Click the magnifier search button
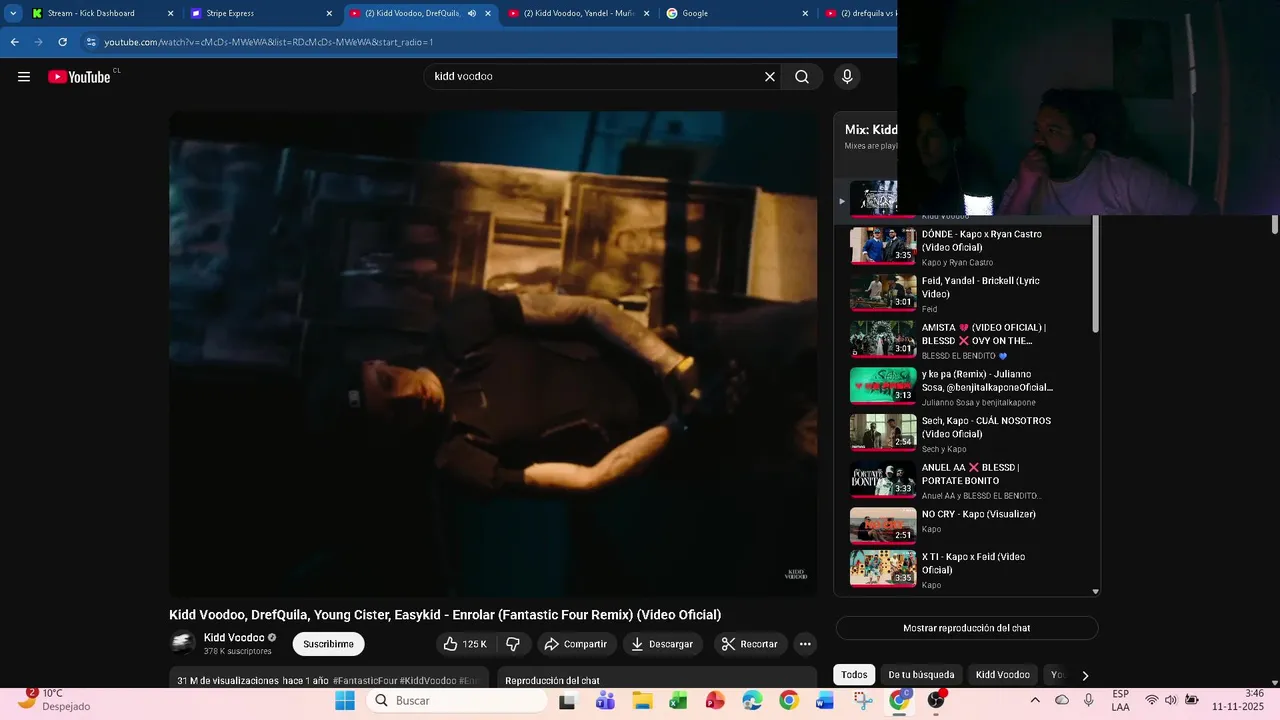 (x=802, y=77)
